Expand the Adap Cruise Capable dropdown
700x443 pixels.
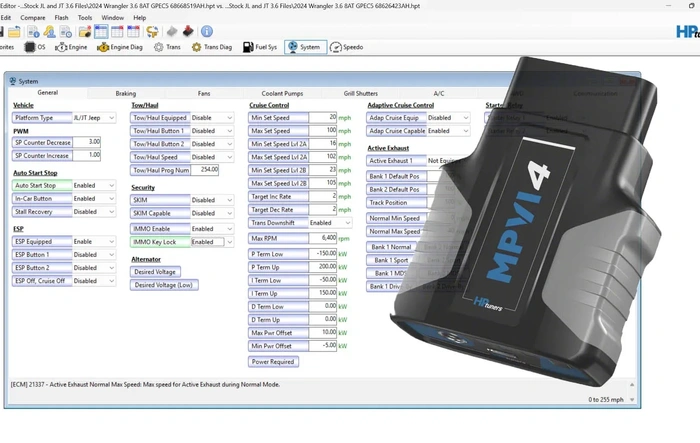pyautogui.click(x=466, y=131)
